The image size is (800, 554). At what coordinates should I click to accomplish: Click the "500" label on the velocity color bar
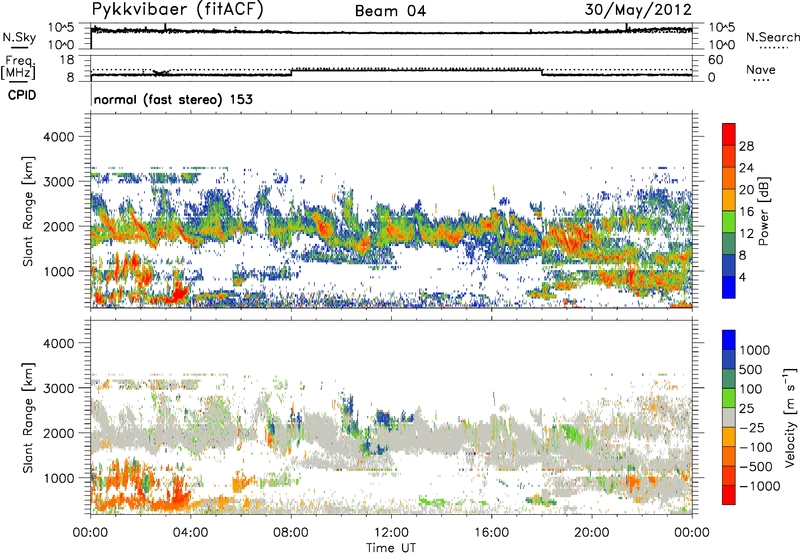pyautogui.click(x=751, y=370)
